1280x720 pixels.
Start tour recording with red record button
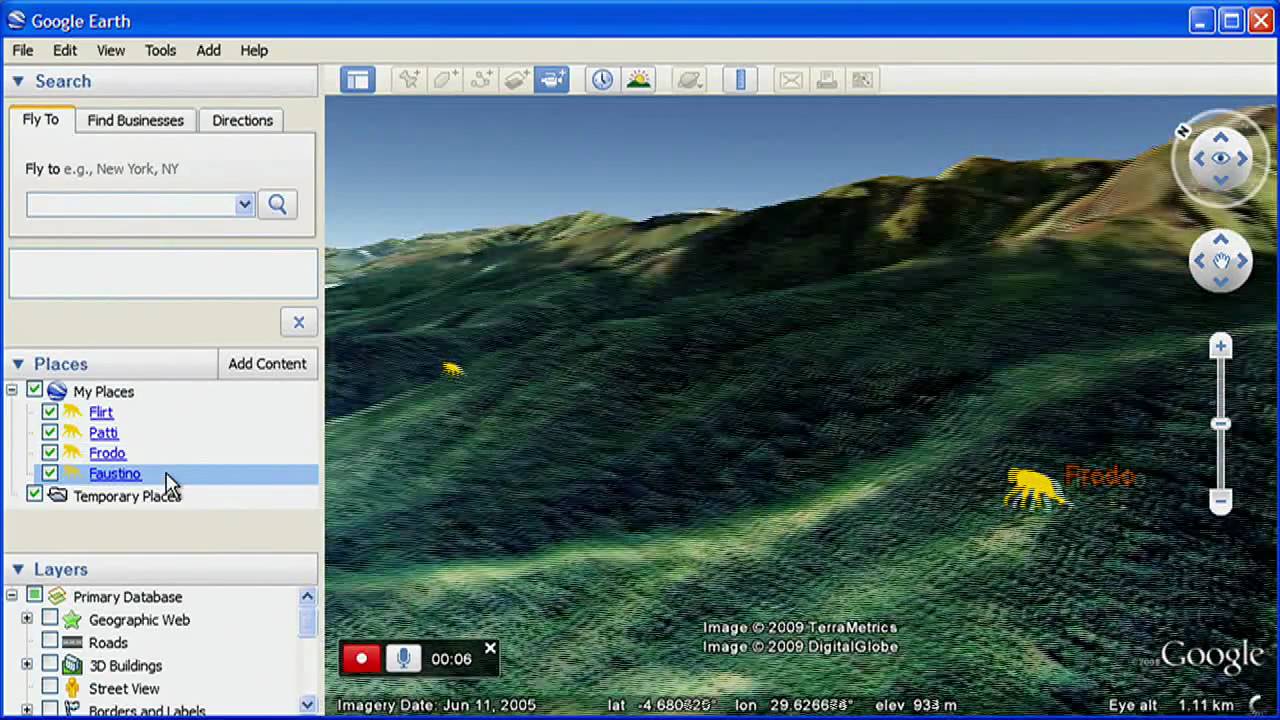[x=361, y=658]
